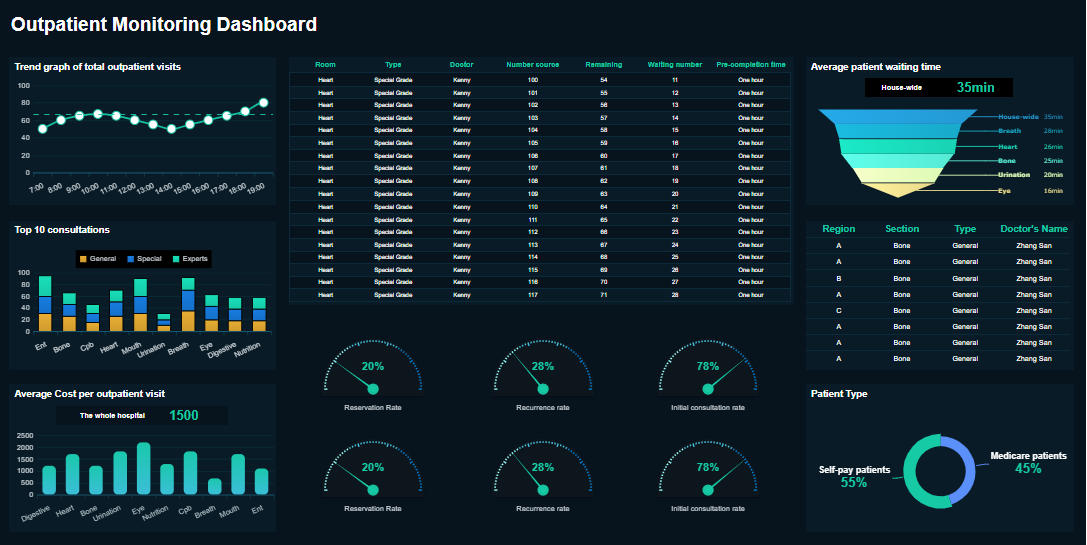The height and width of the screenshot is (545, 1087).
Task: Click the Waiting number value 28 in the table
Action: pyautogui.click(x=675, y=295)
